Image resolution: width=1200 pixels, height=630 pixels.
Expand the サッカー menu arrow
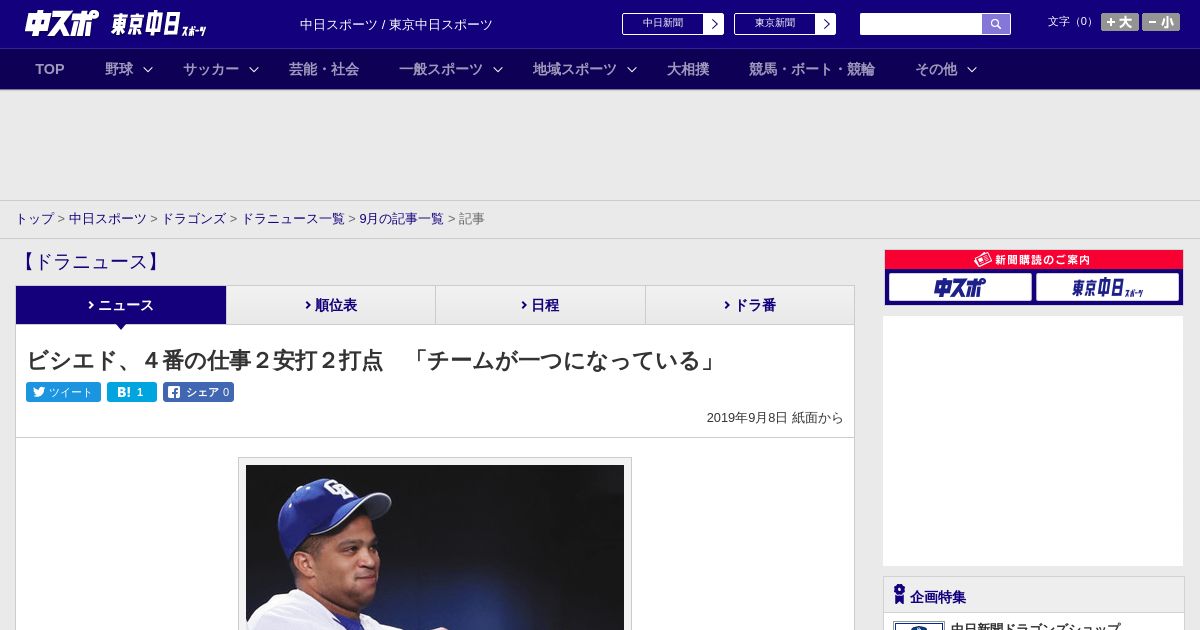[x=254, y=70]
